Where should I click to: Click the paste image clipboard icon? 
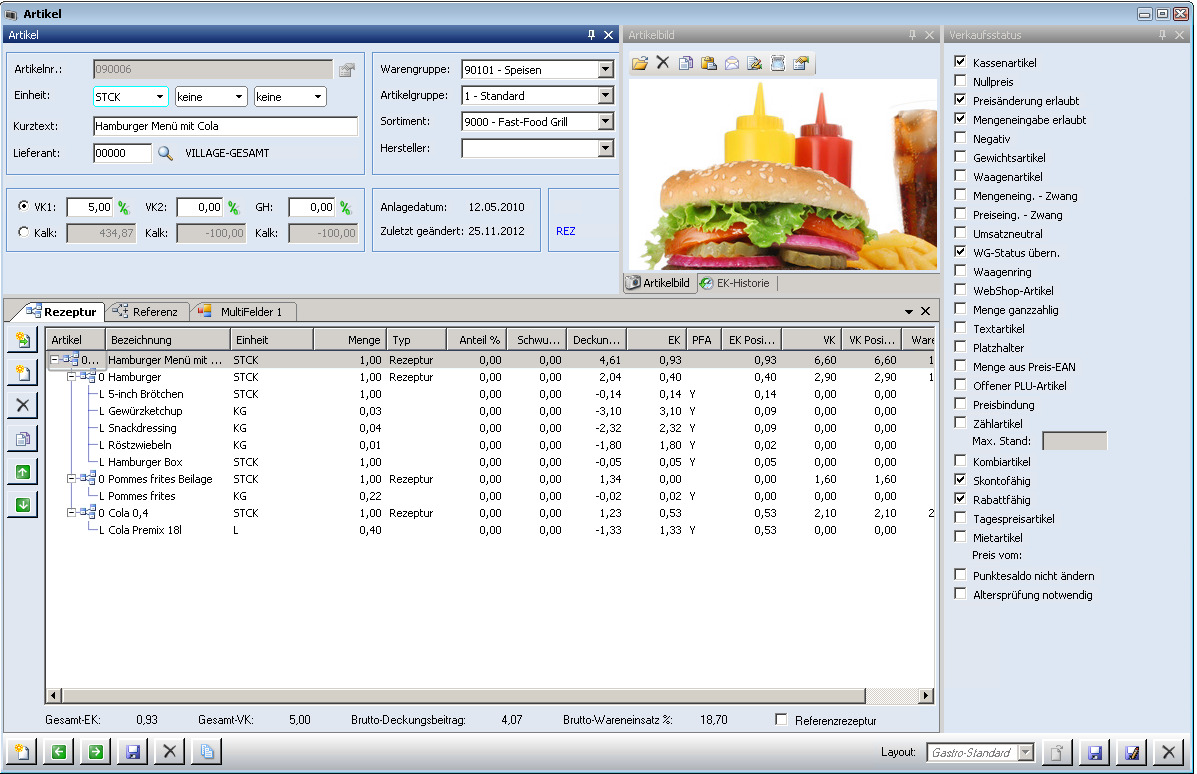click(x=709, y=63)
